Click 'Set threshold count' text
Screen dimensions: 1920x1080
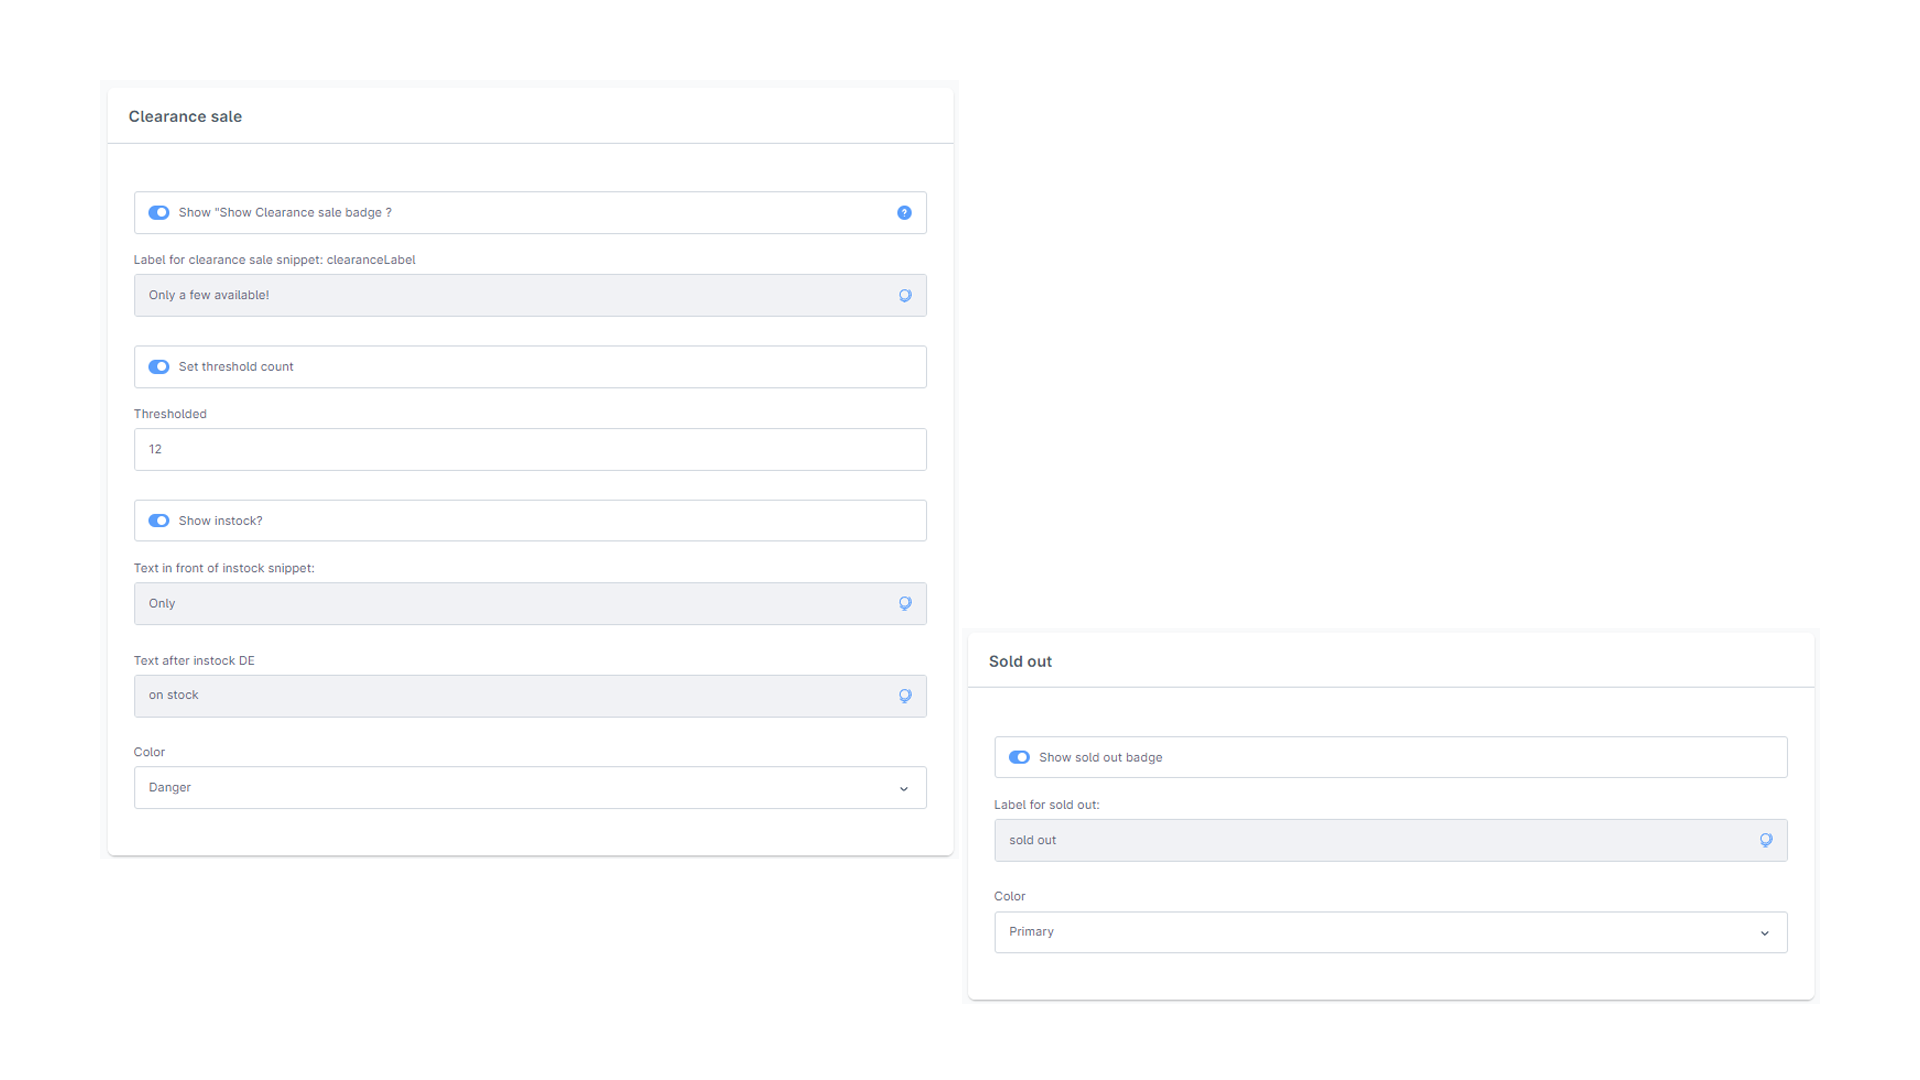pos(236,367)
